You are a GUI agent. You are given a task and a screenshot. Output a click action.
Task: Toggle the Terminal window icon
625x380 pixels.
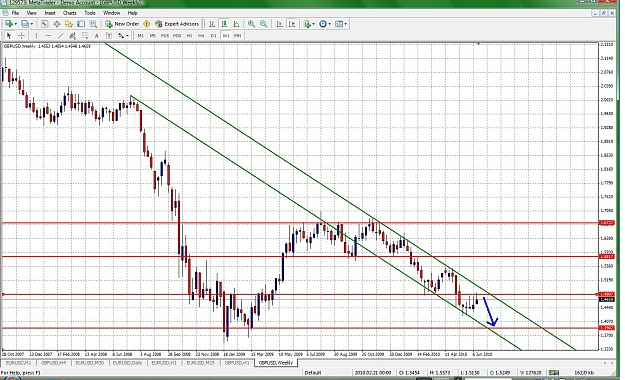(x=81, y=24)
